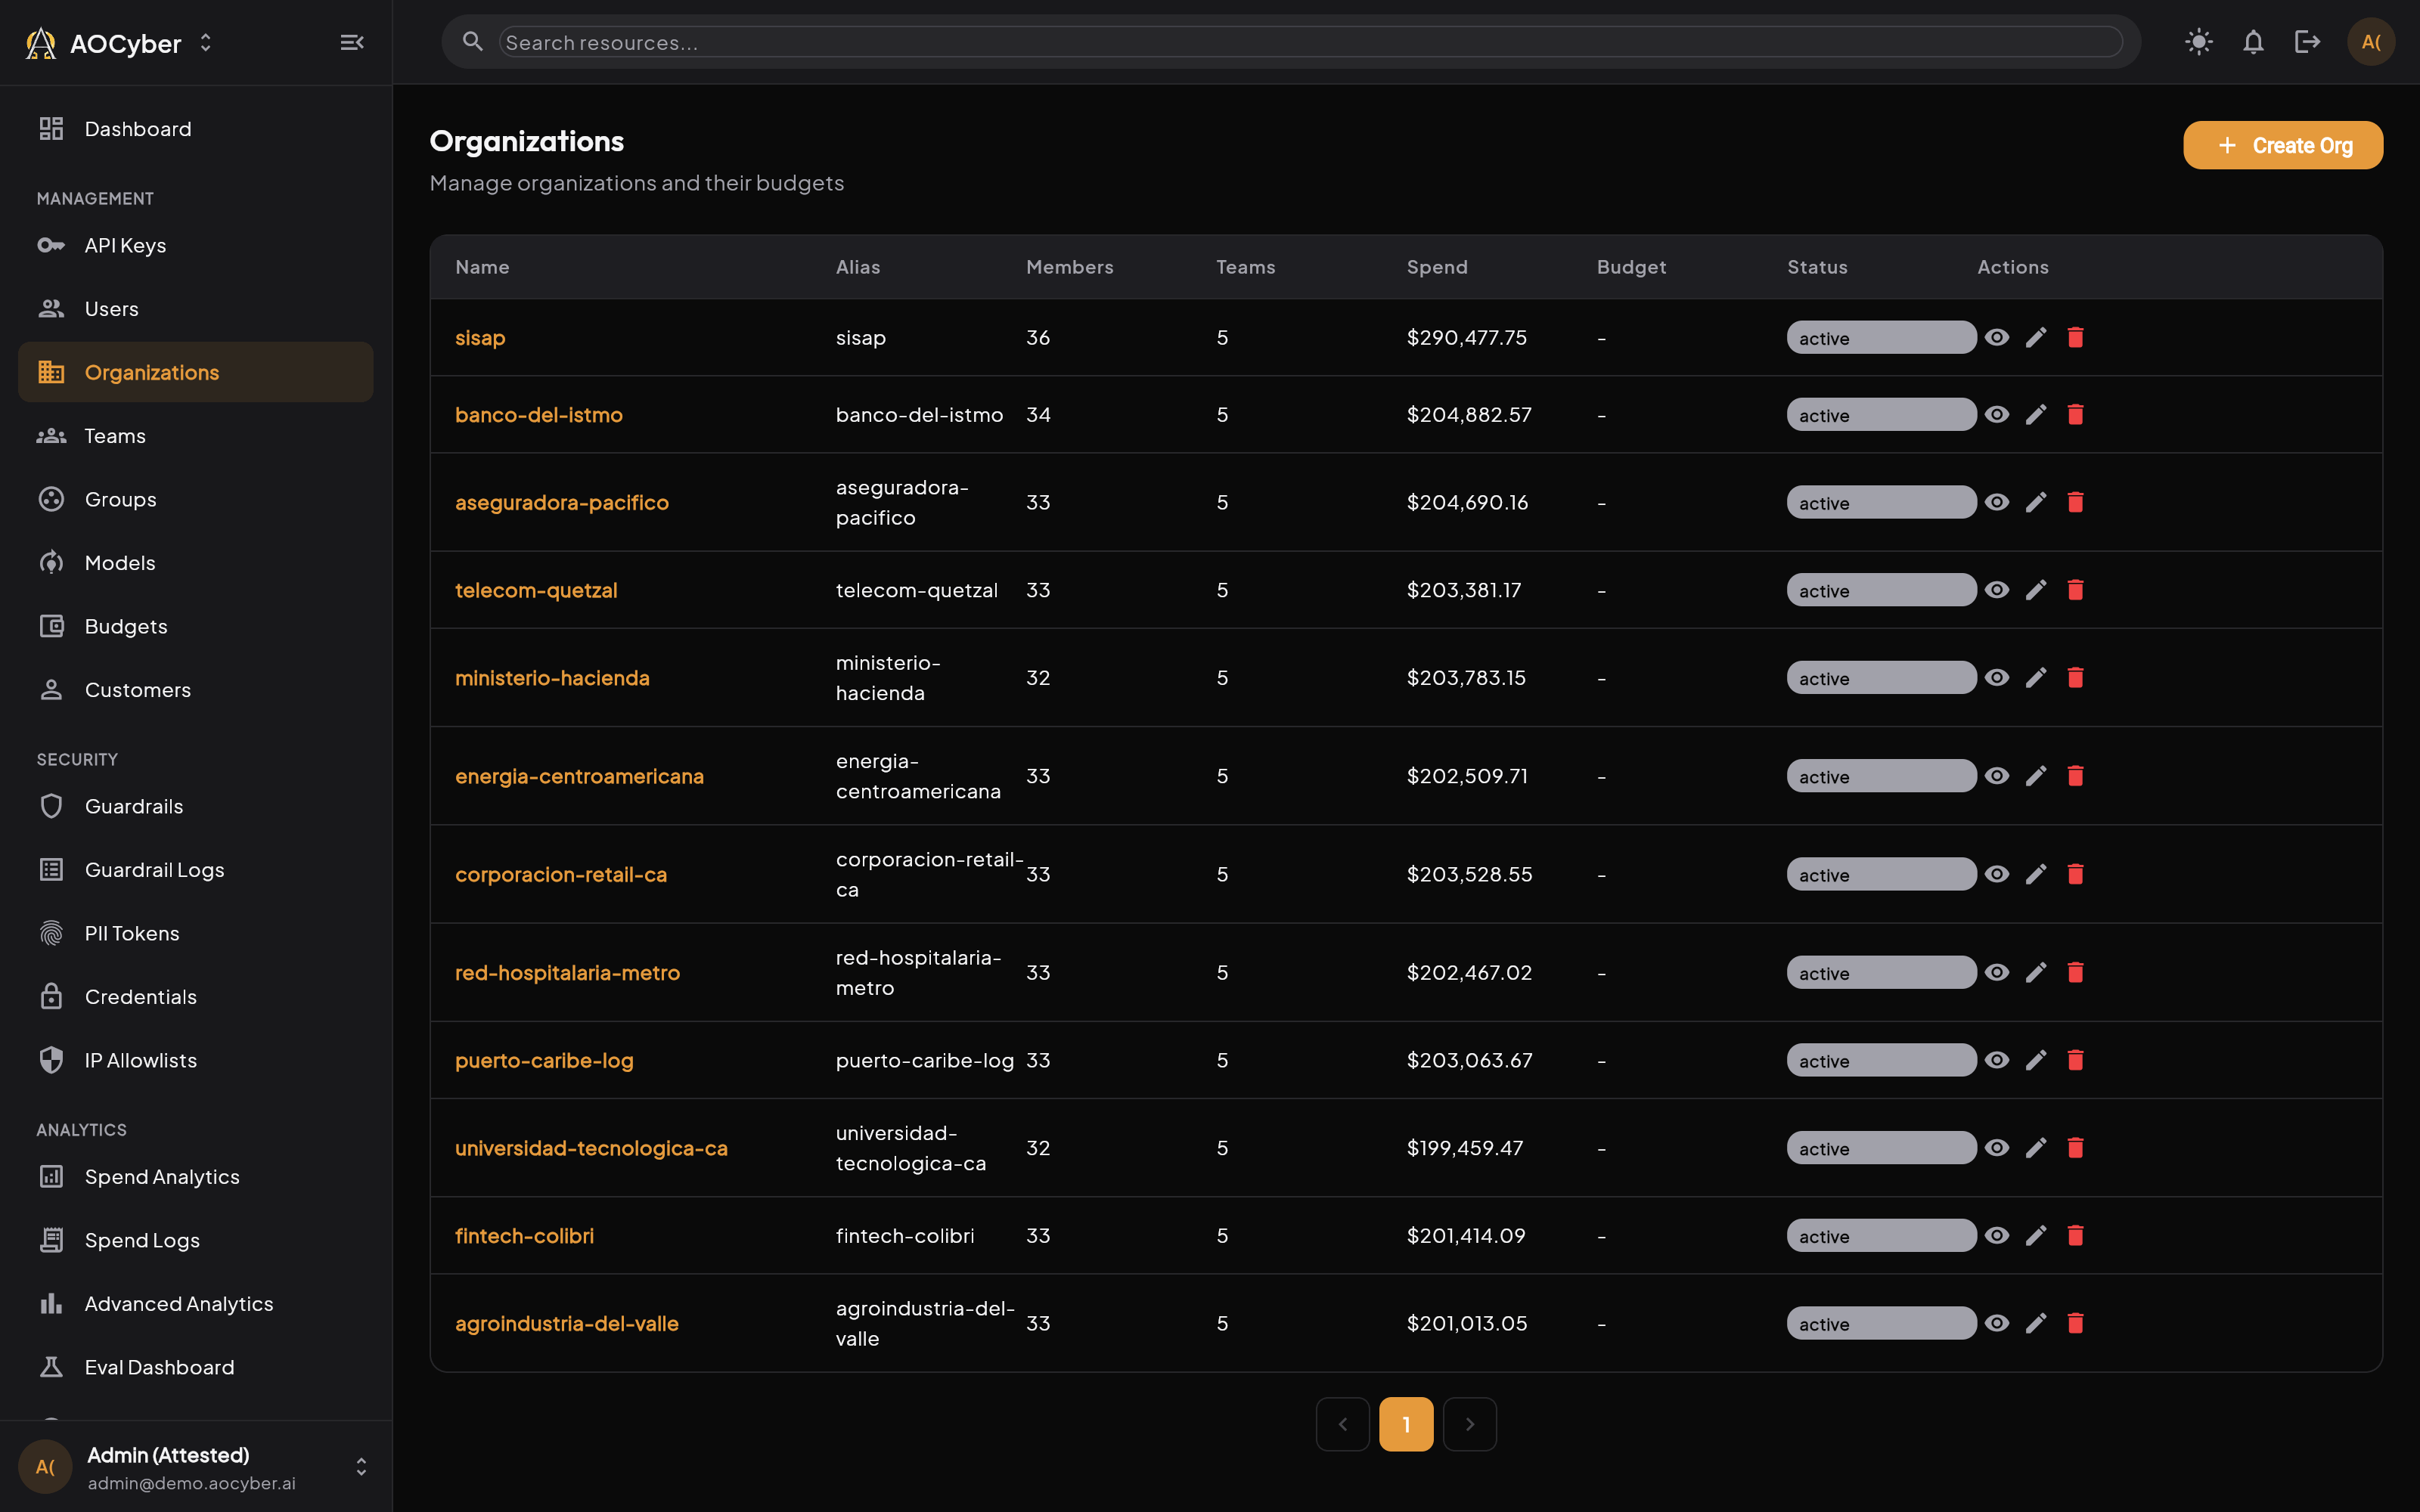Click the Eval Dashboard flask icon
2420x1512 pixels.
(x=51, y=1367)
